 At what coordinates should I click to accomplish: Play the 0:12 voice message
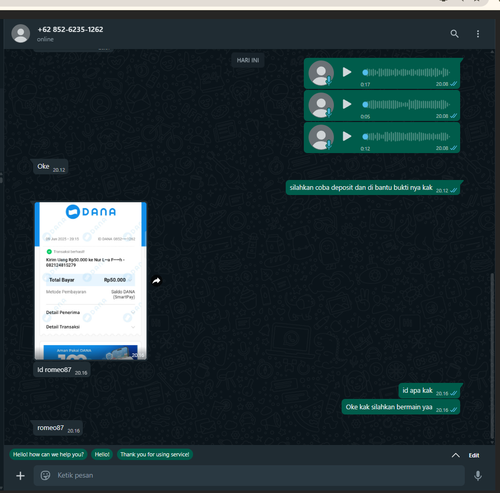click(x=347, y=136)
